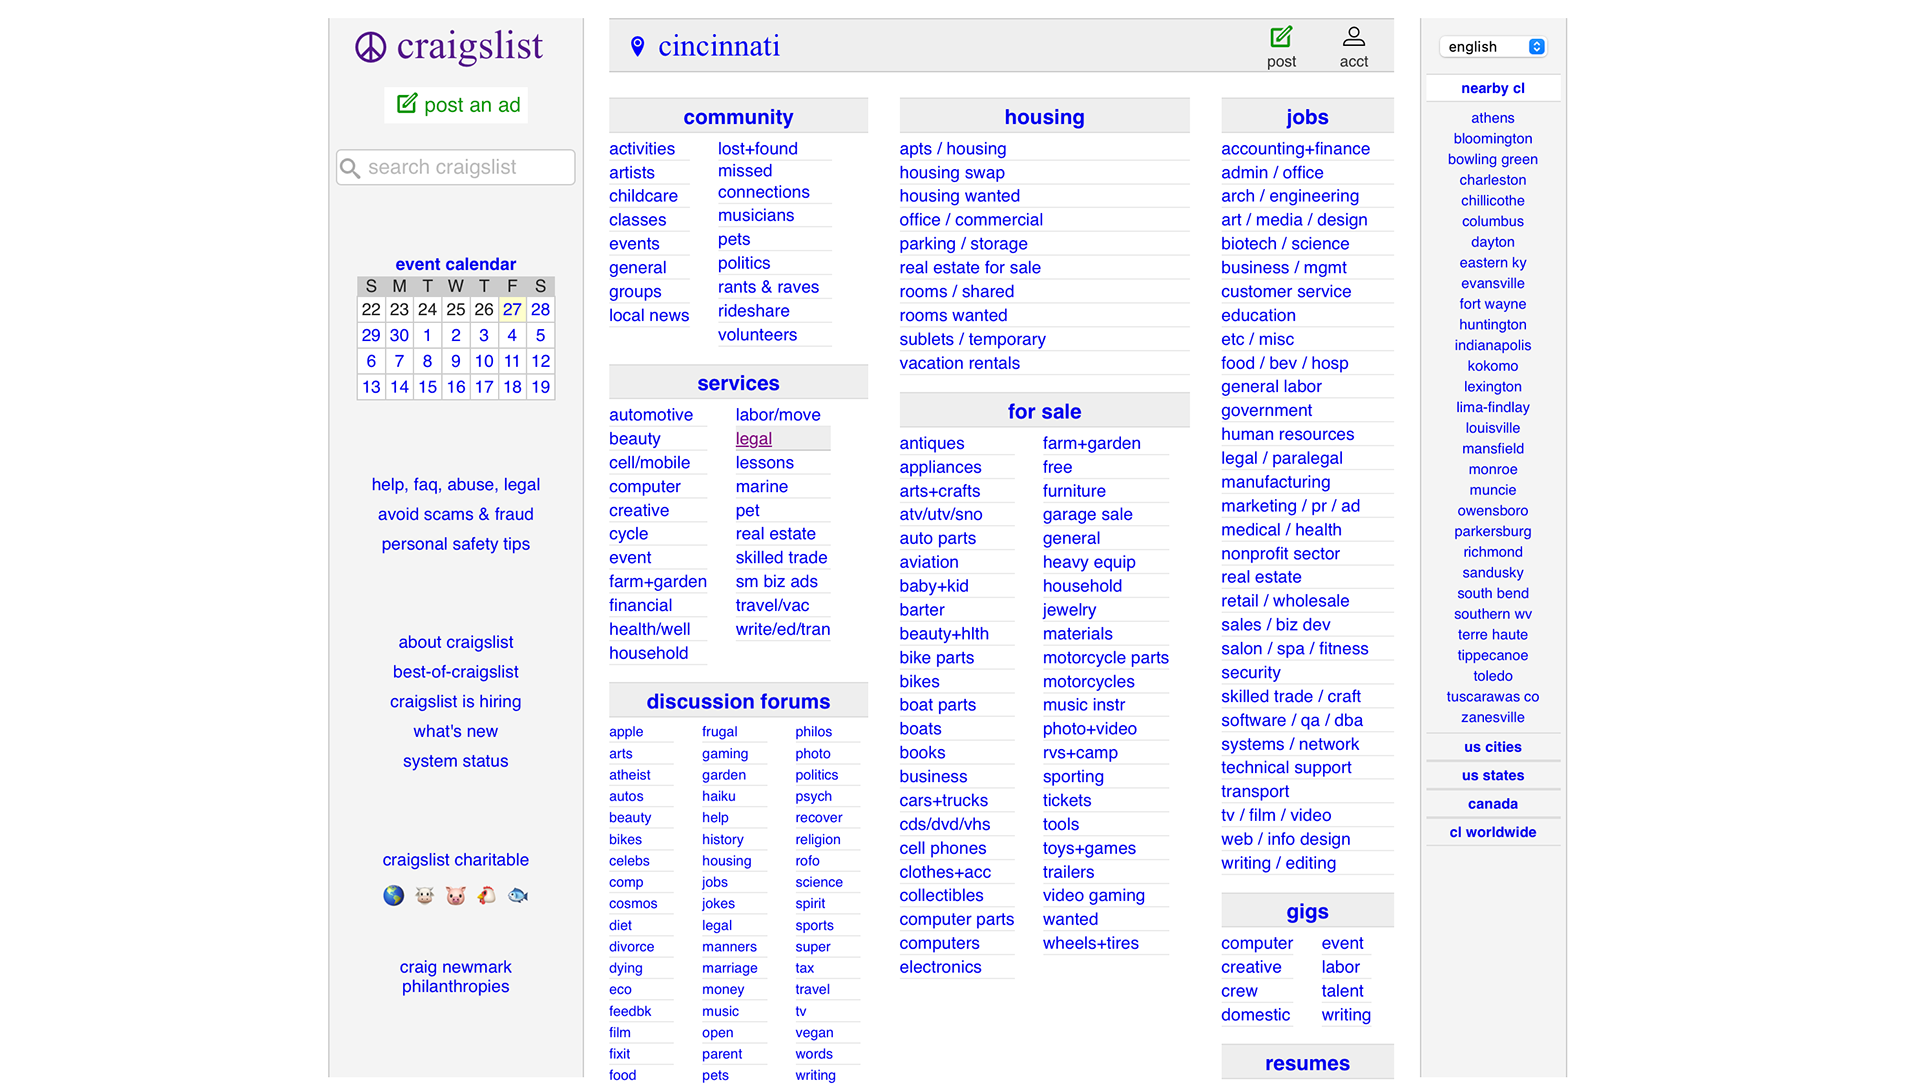1920x1085 pixels.
Task: Open the gigs section header
Action: [1307, 911]
